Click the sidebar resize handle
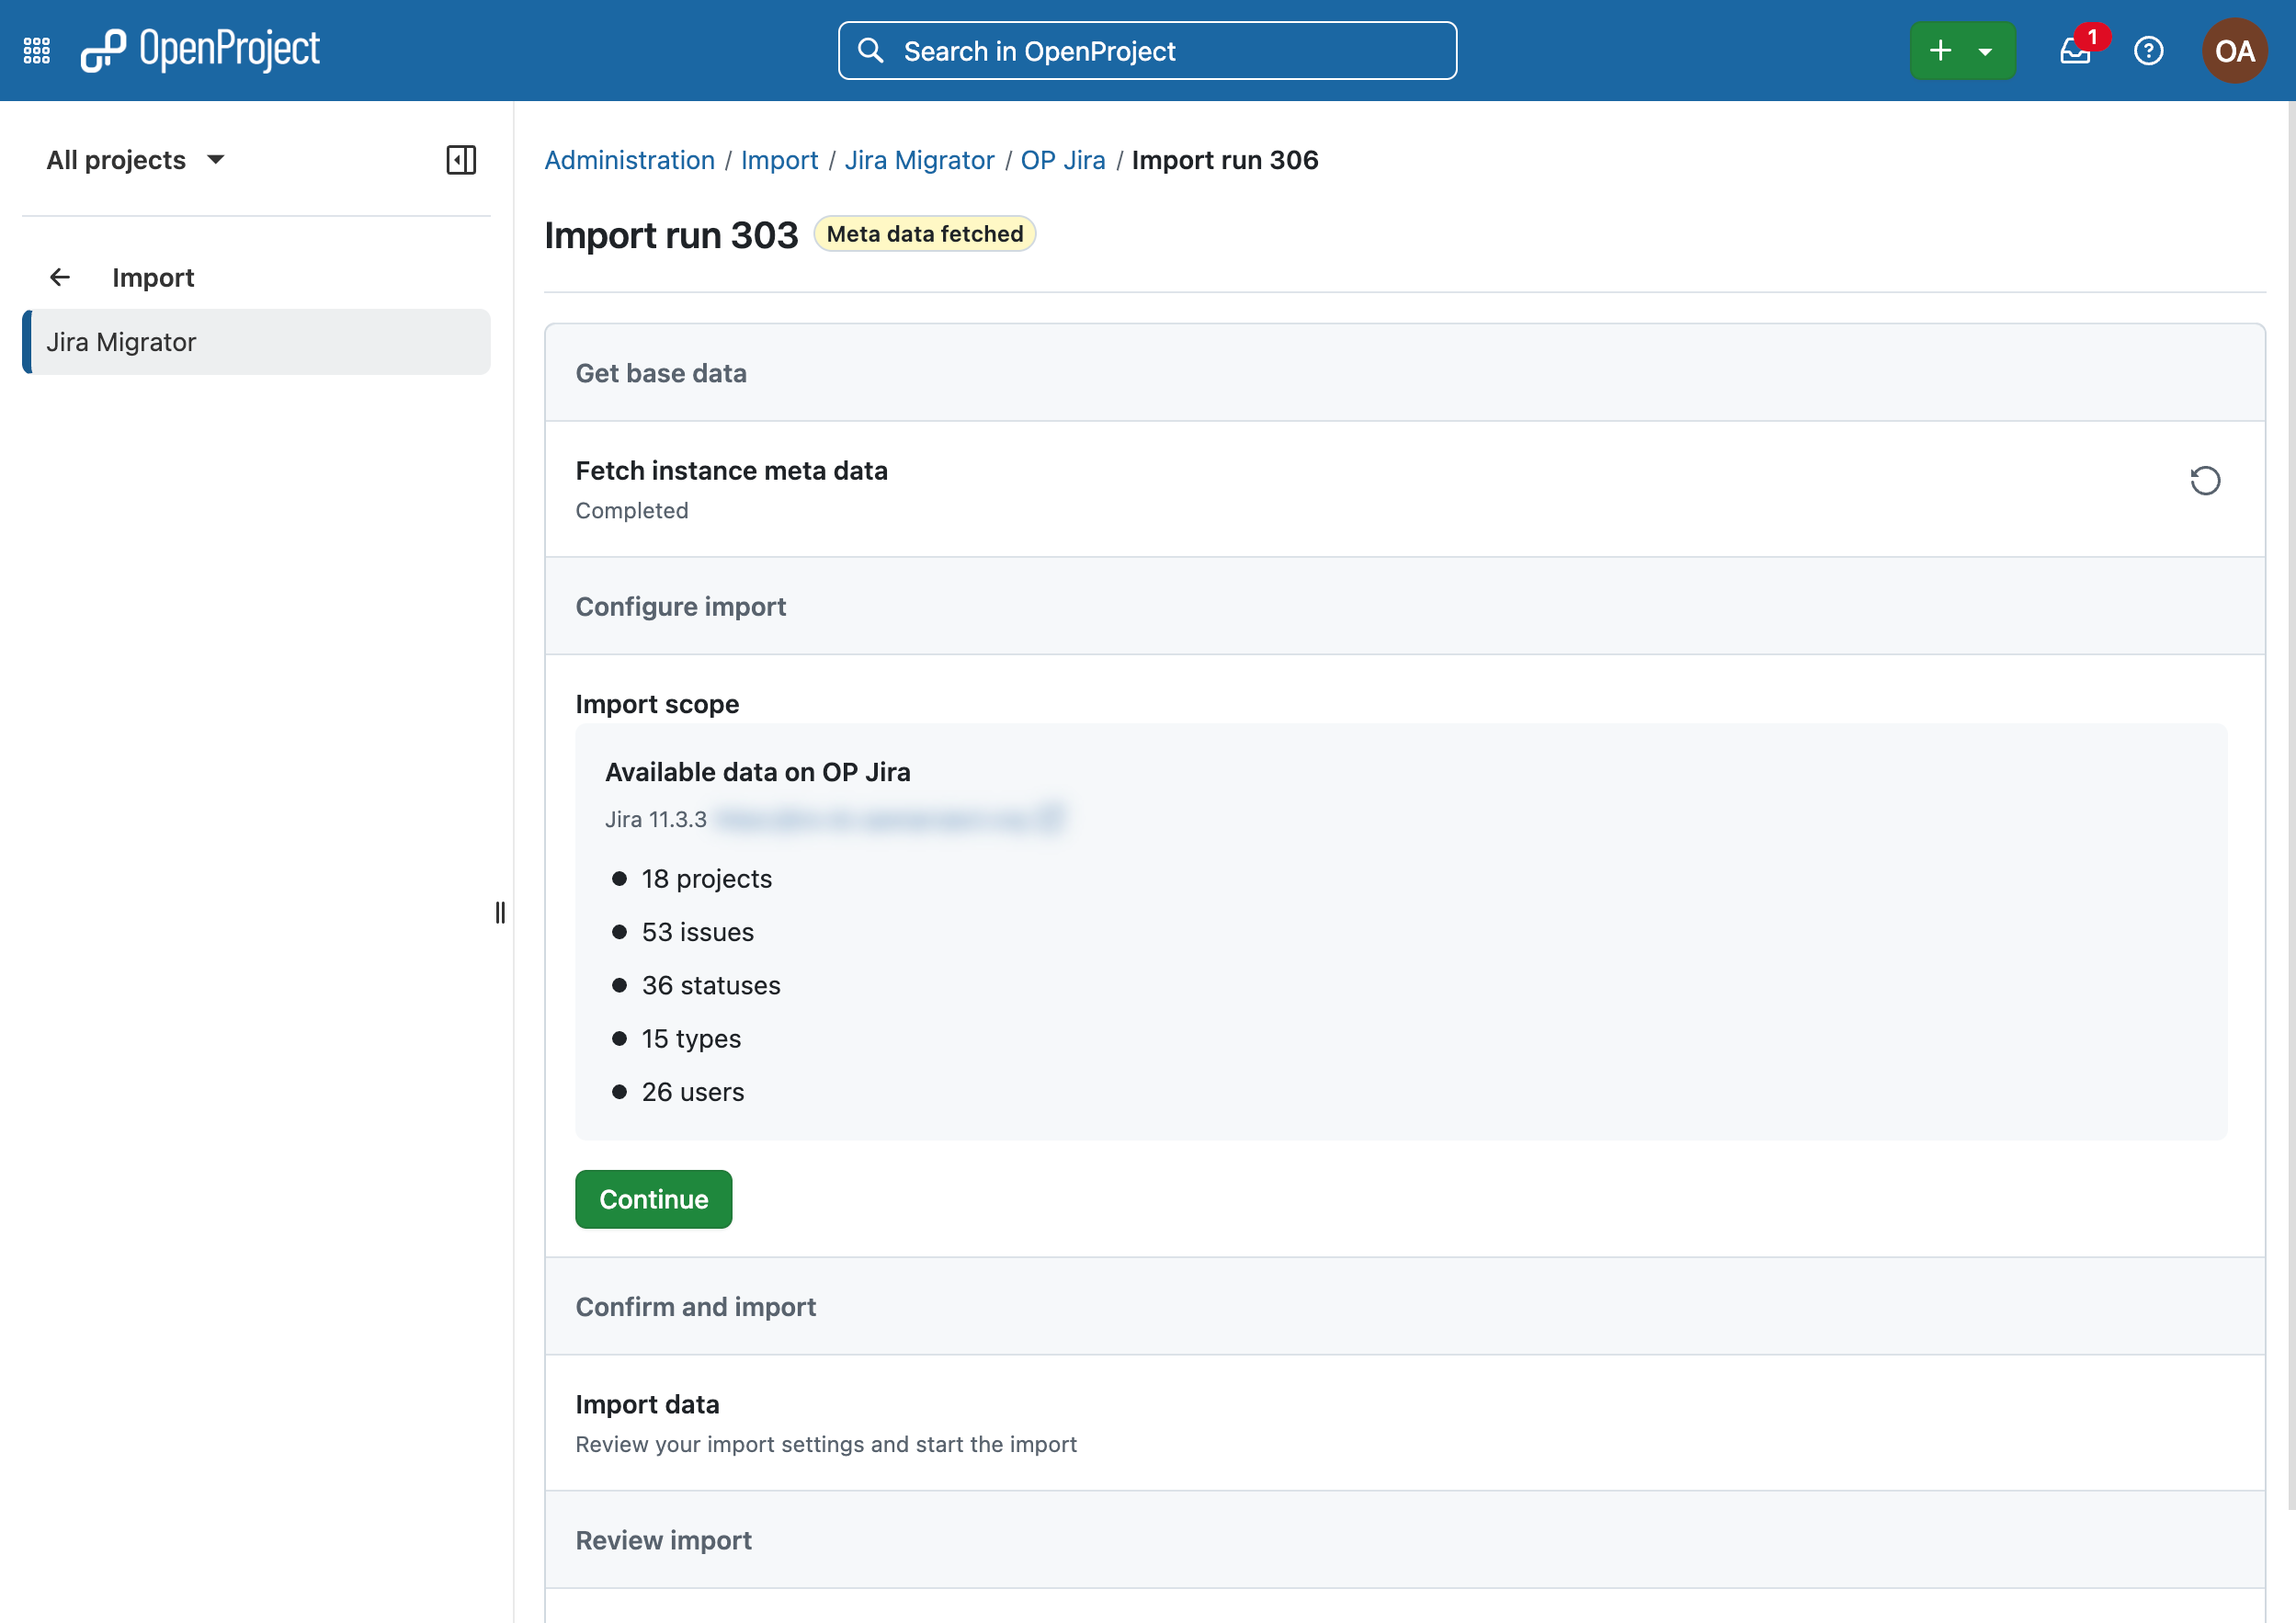2296x1623 pixels. point(500,913)
